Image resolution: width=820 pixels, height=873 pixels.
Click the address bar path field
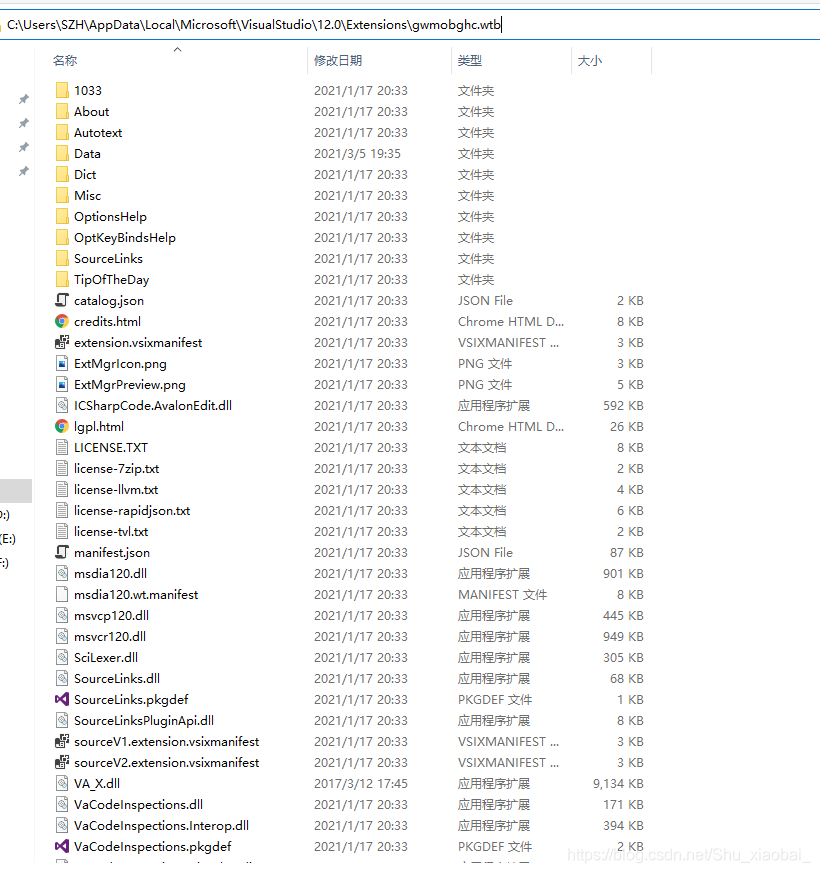click(412, 24)
